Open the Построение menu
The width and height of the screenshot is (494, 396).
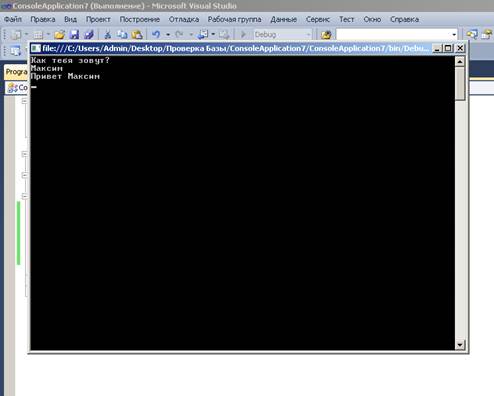tap(140, 19)
